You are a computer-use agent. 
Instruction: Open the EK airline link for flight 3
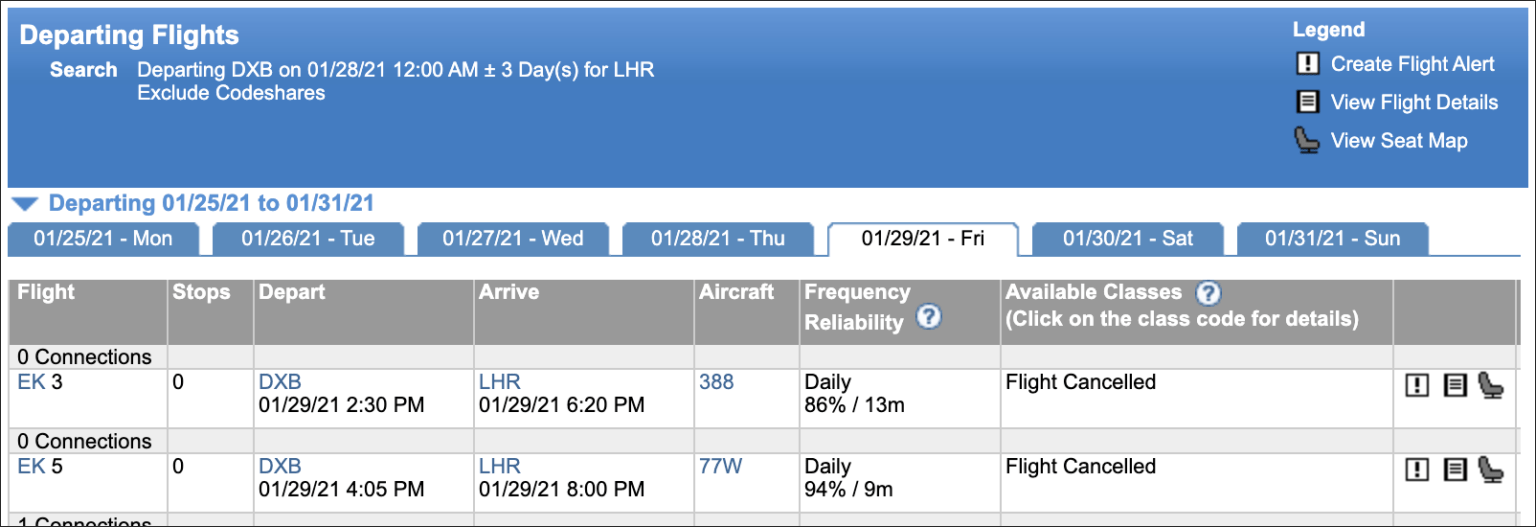pyautogui.click(x=31, y=382)
